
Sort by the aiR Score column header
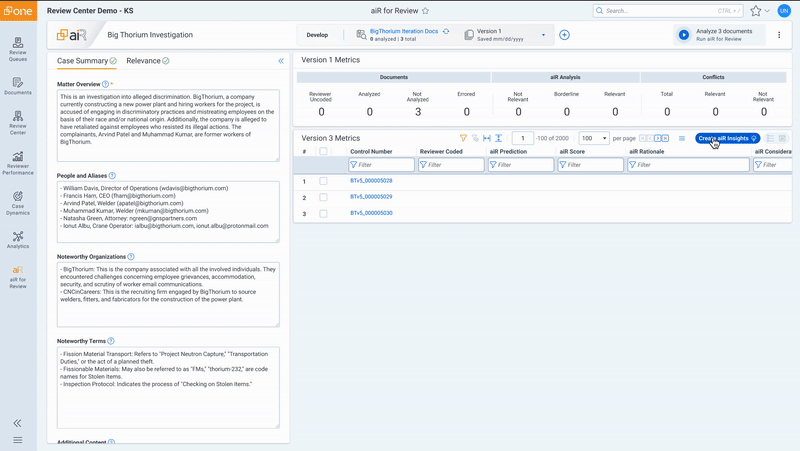(x=572, y=152)
